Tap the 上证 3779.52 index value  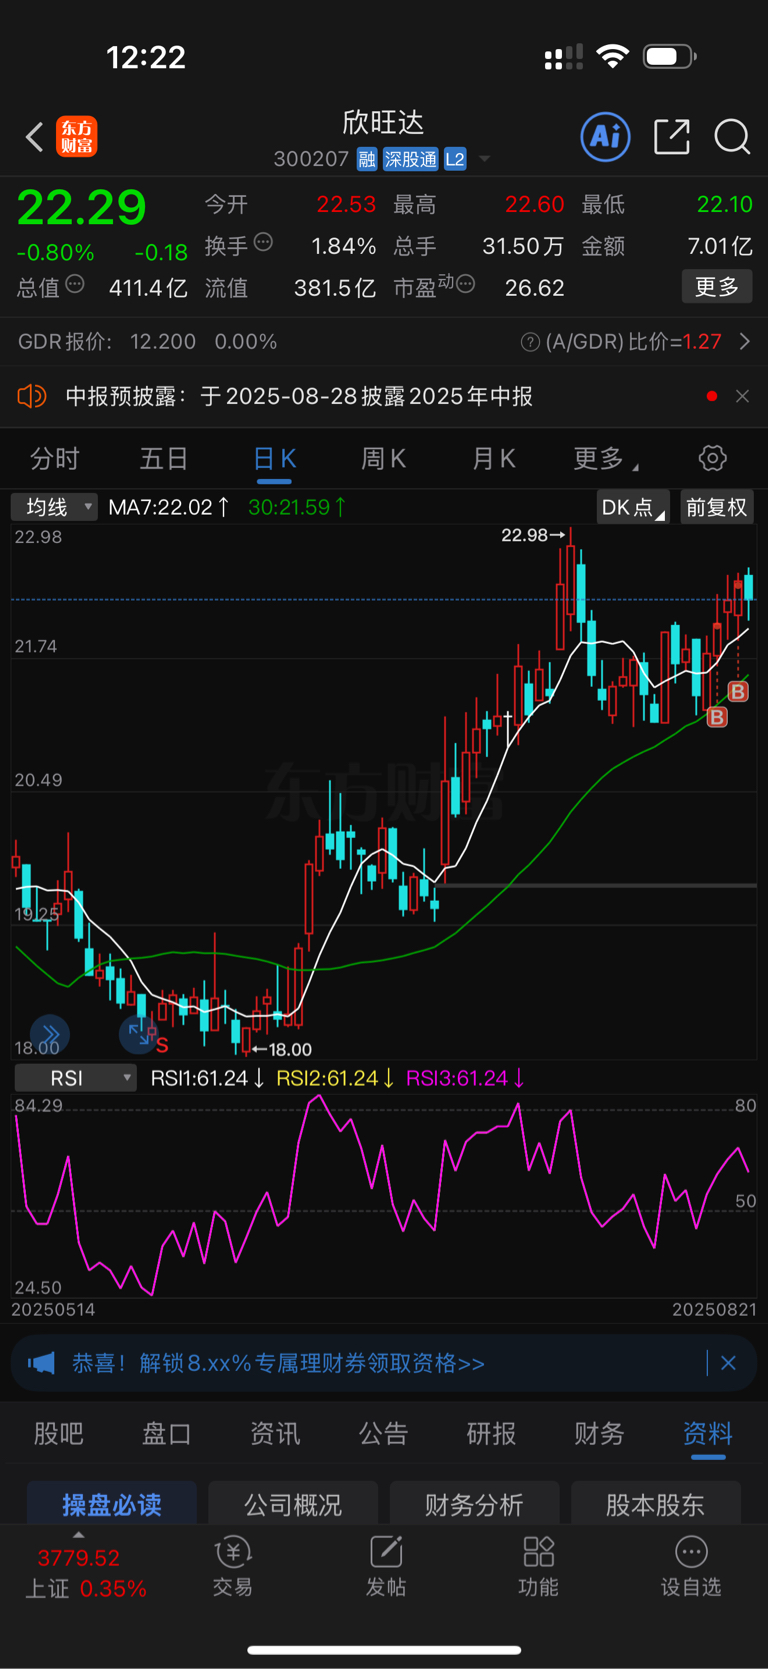78,1558
